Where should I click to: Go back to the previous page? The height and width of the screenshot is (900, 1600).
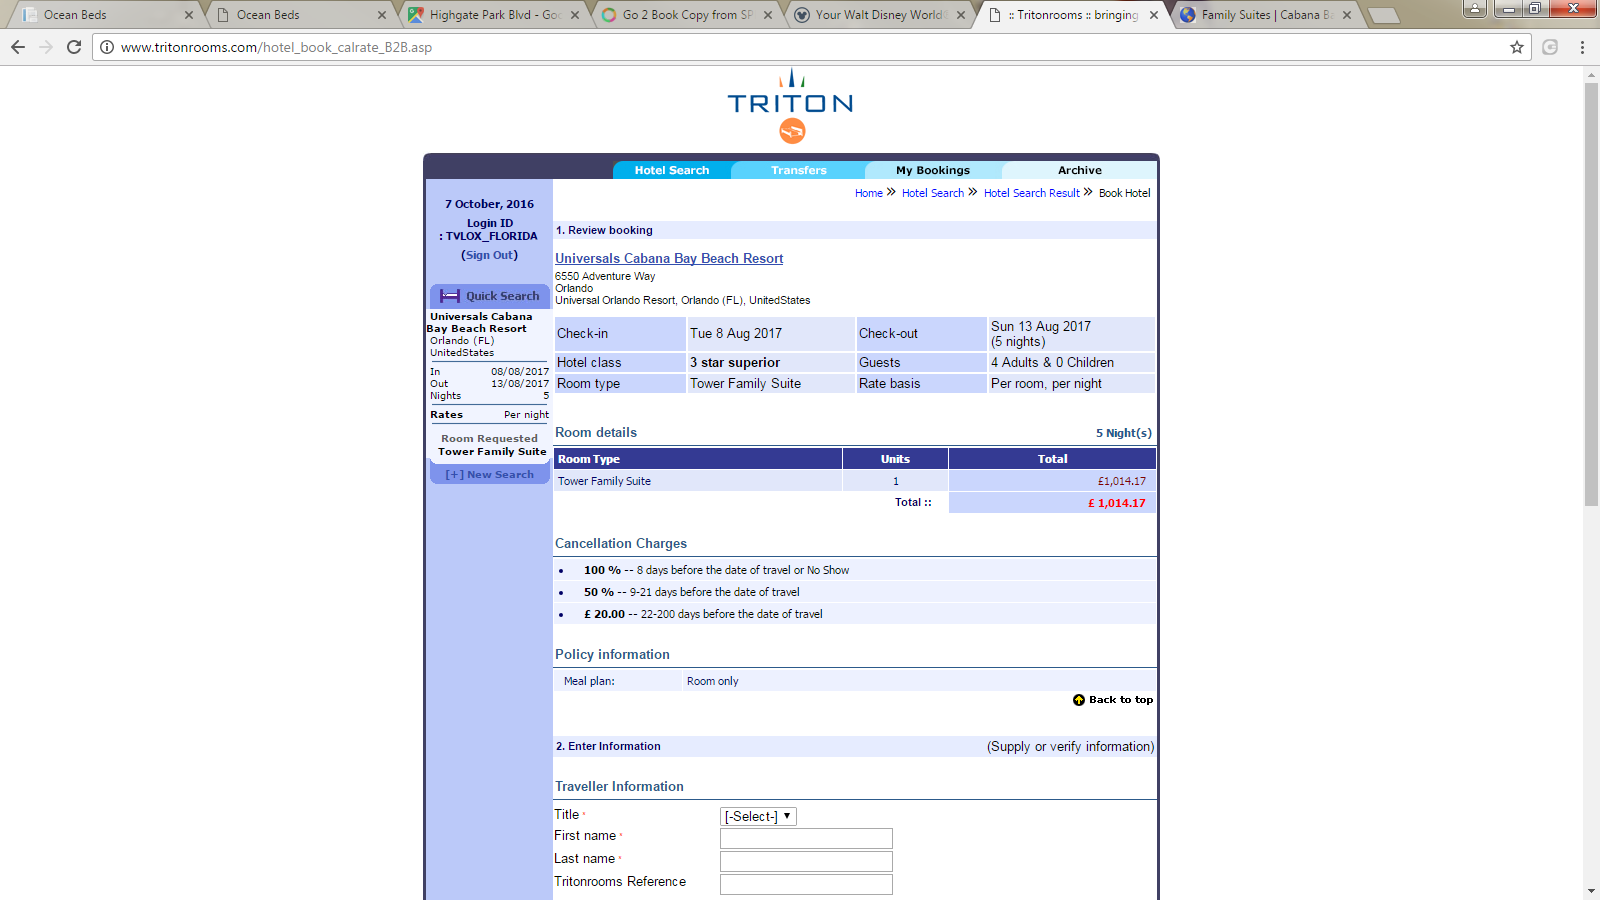[x=18, y=47]
